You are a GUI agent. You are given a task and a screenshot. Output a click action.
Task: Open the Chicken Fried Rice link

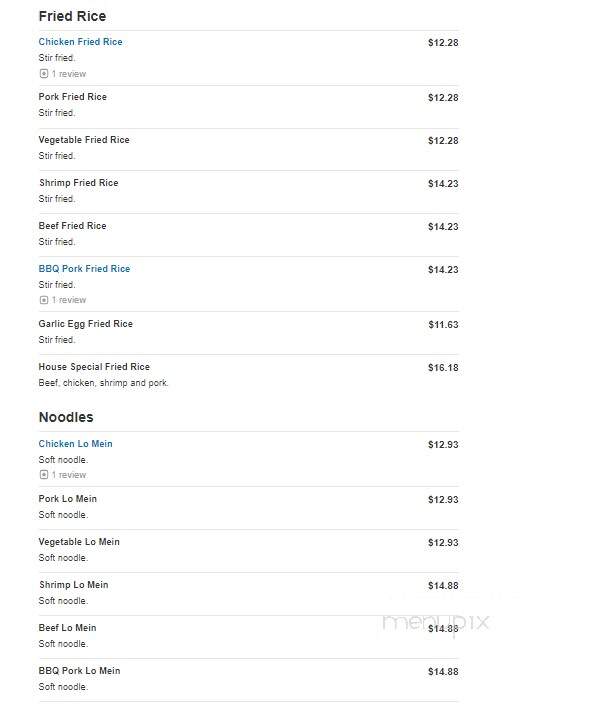(80, 42)
